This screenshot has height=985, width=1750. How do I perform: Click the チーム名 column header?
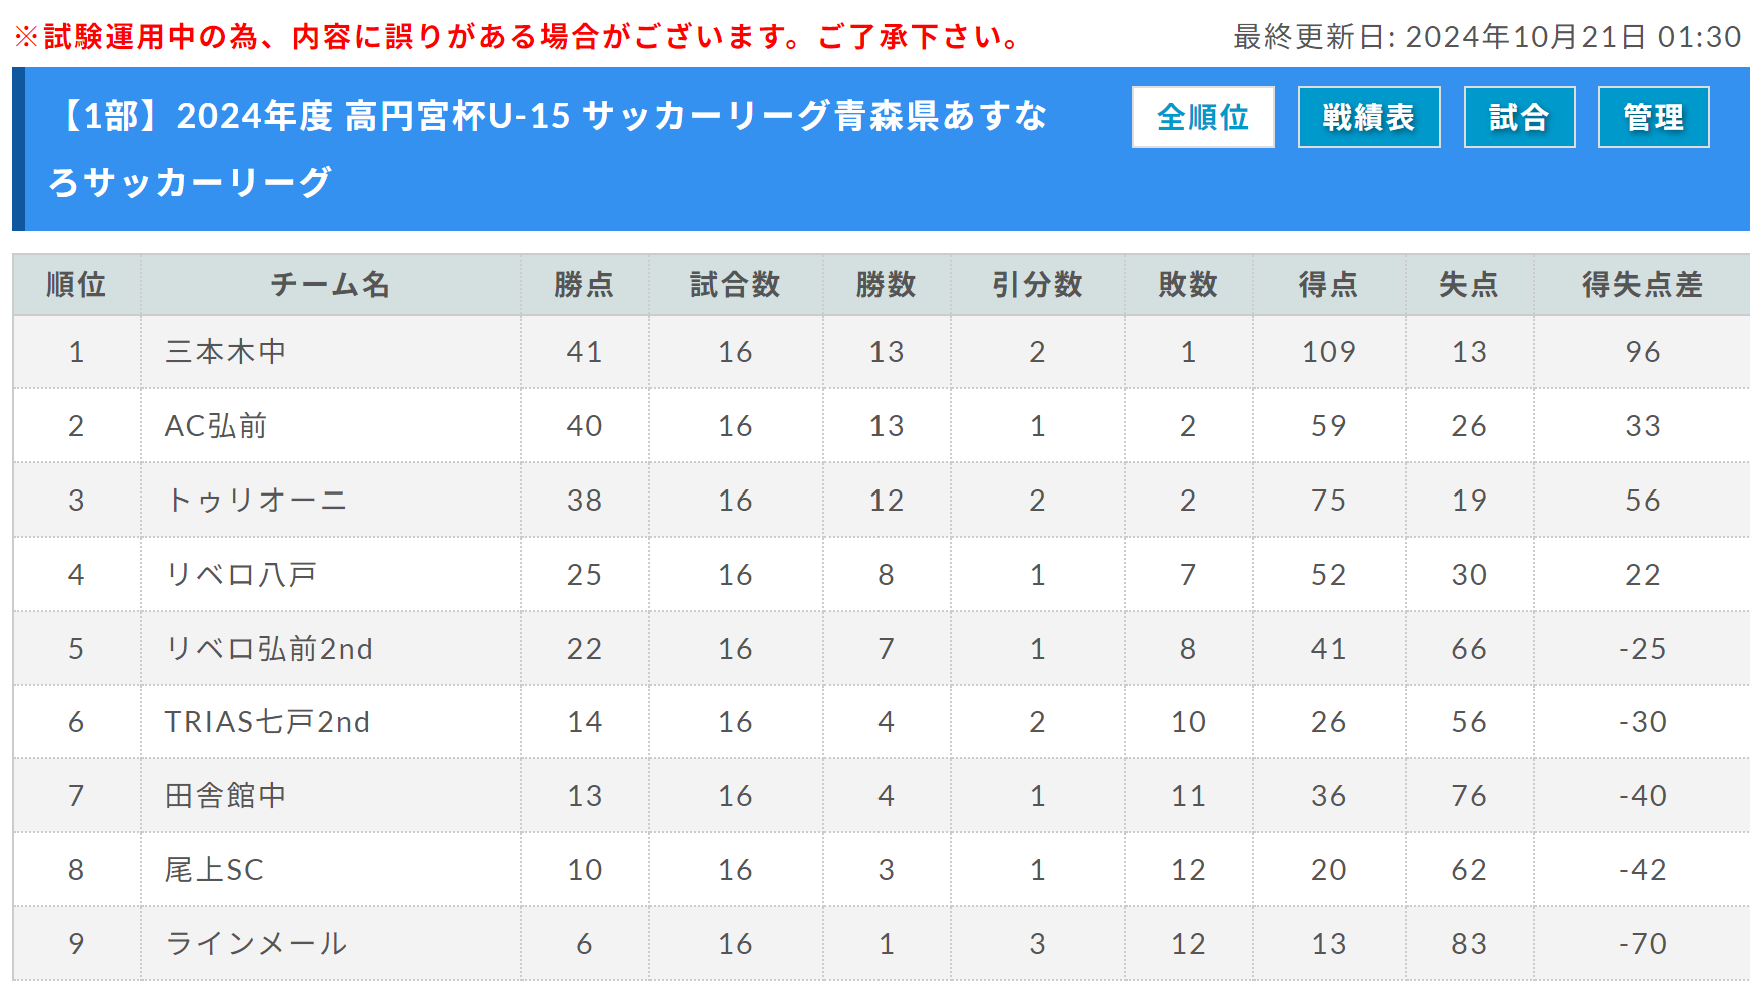(x=331, y=285)
